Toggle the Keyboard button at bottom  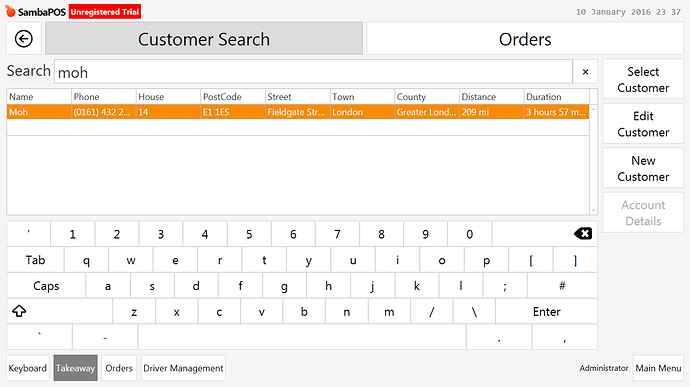pos(27,368)
